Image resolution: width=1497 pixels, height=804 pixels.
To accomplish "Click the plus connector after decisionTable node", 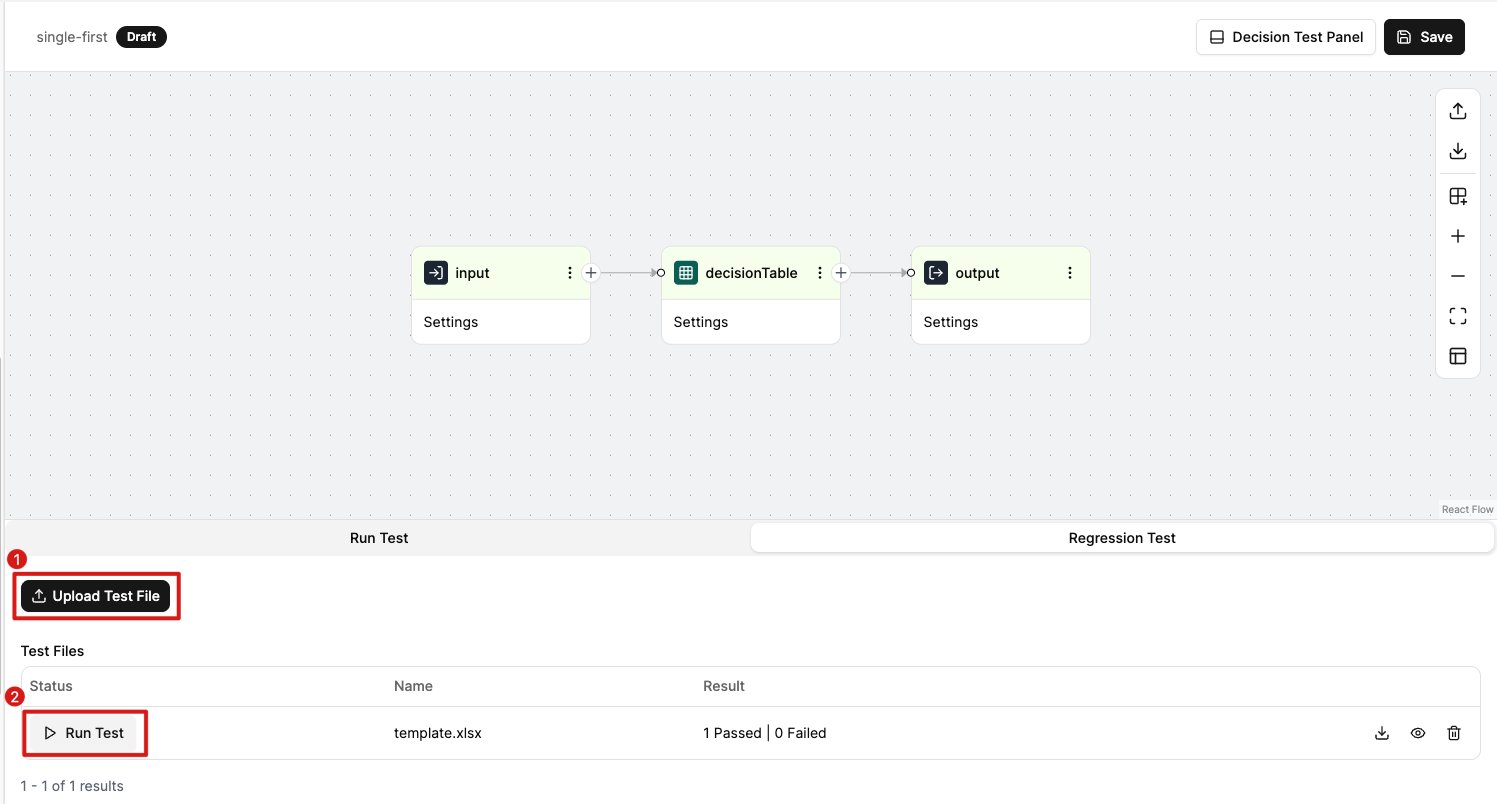I will click(841, 272).
